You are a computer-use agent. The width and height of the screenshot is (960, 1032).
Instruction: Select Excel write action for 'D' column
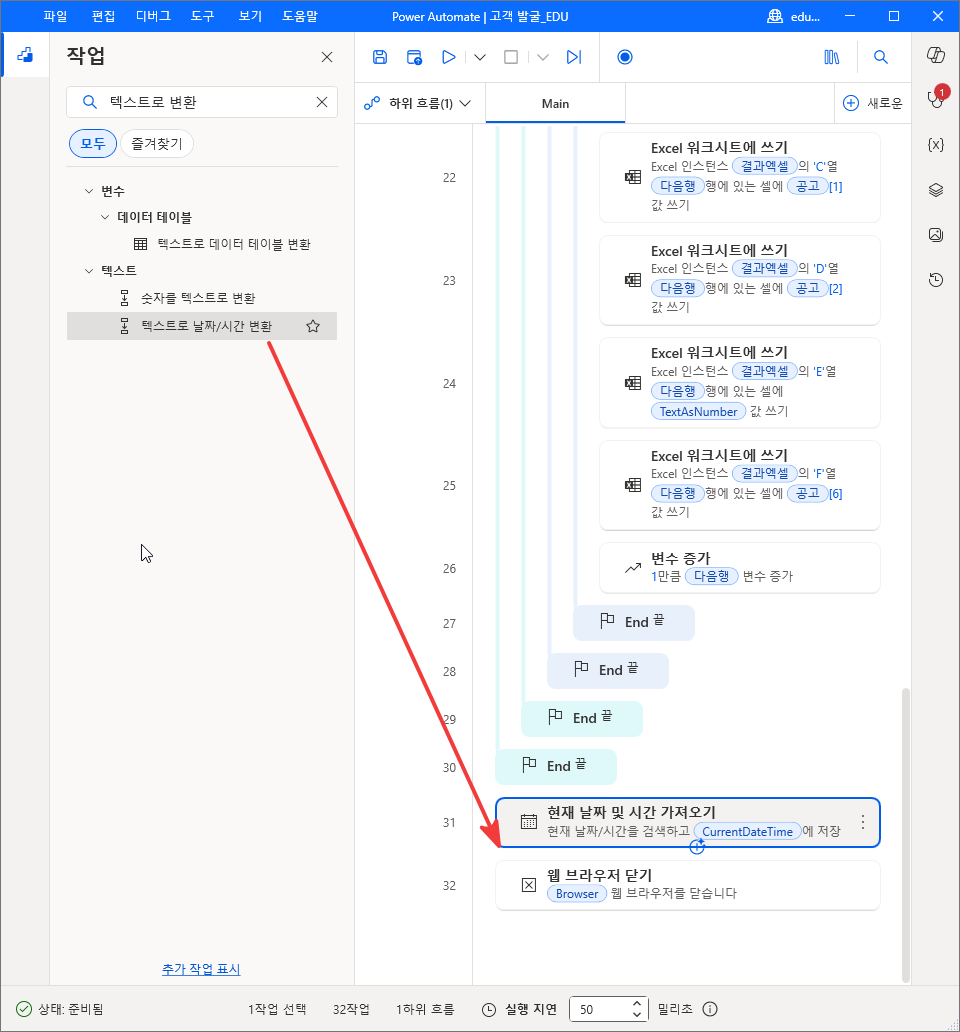click(x=740, y=280)
